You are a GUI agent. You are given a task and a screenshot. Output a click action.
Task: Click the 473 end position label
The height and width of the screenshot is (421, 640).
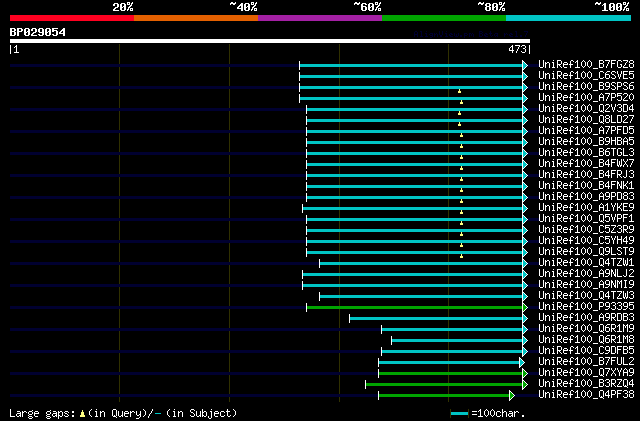[517, 49]
